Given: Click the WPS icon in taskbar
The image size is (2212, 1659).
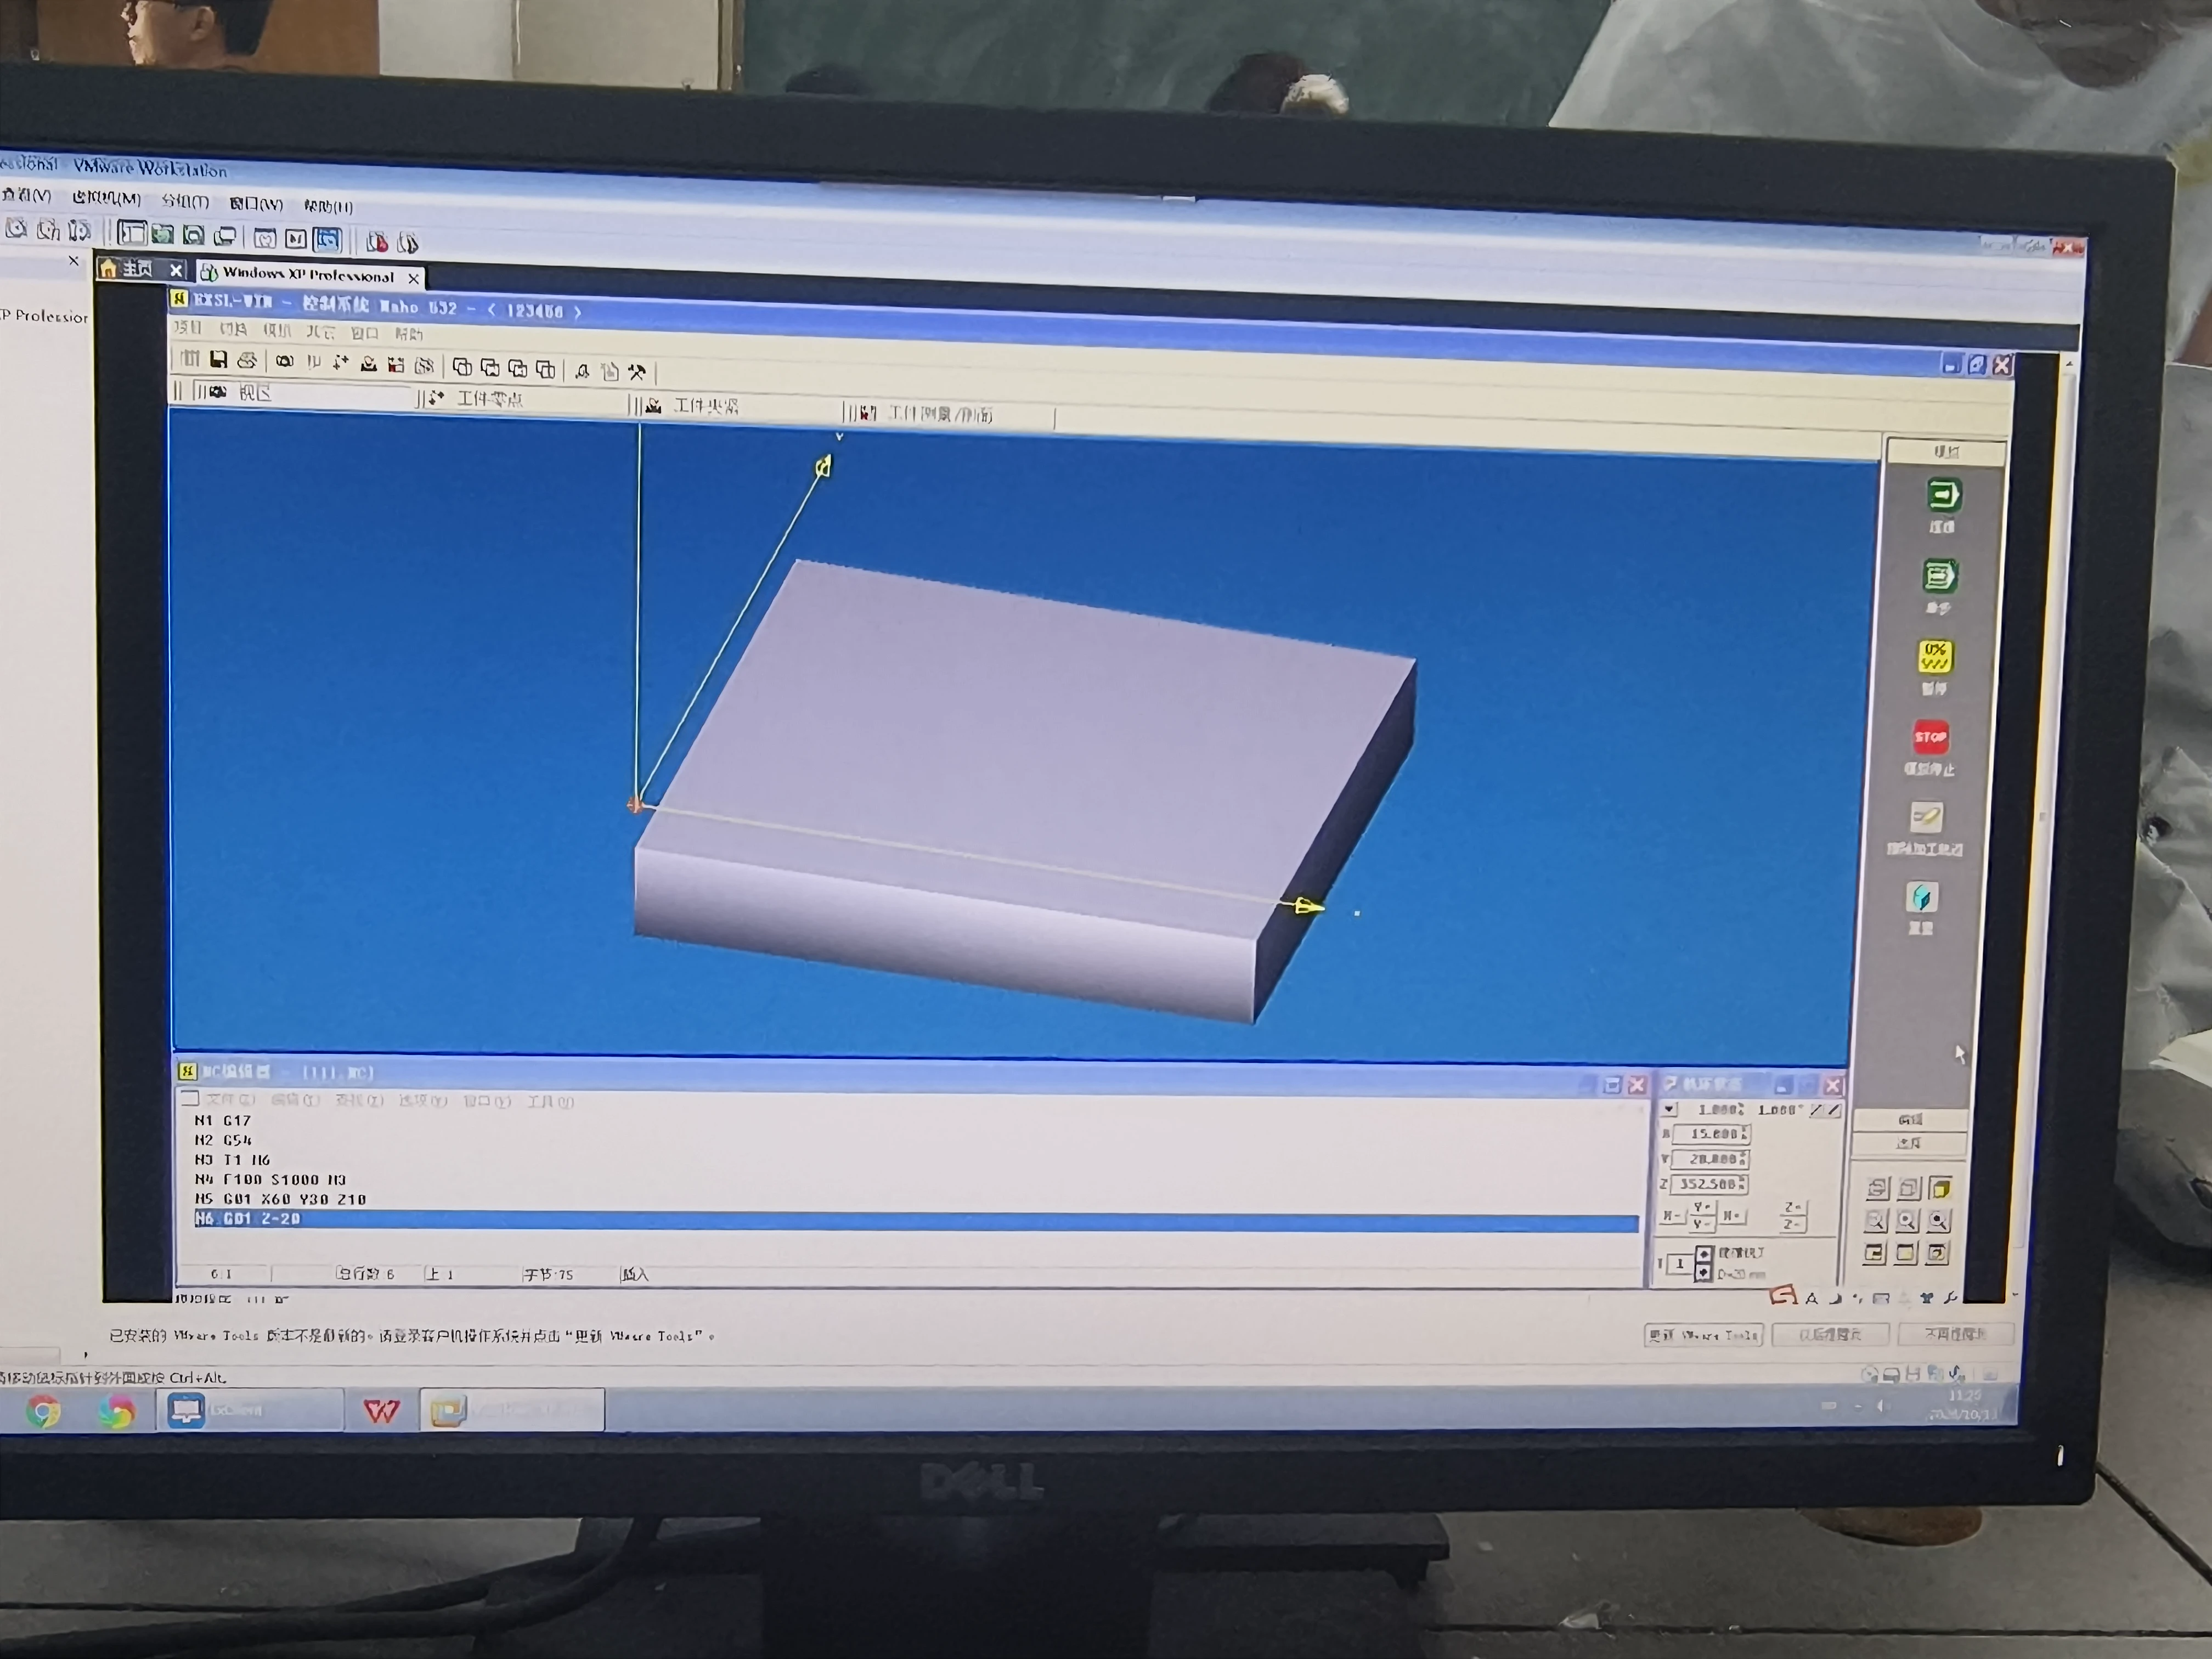Looking at the screenshot, I should pyautogui.click(x=381, y=1411).
